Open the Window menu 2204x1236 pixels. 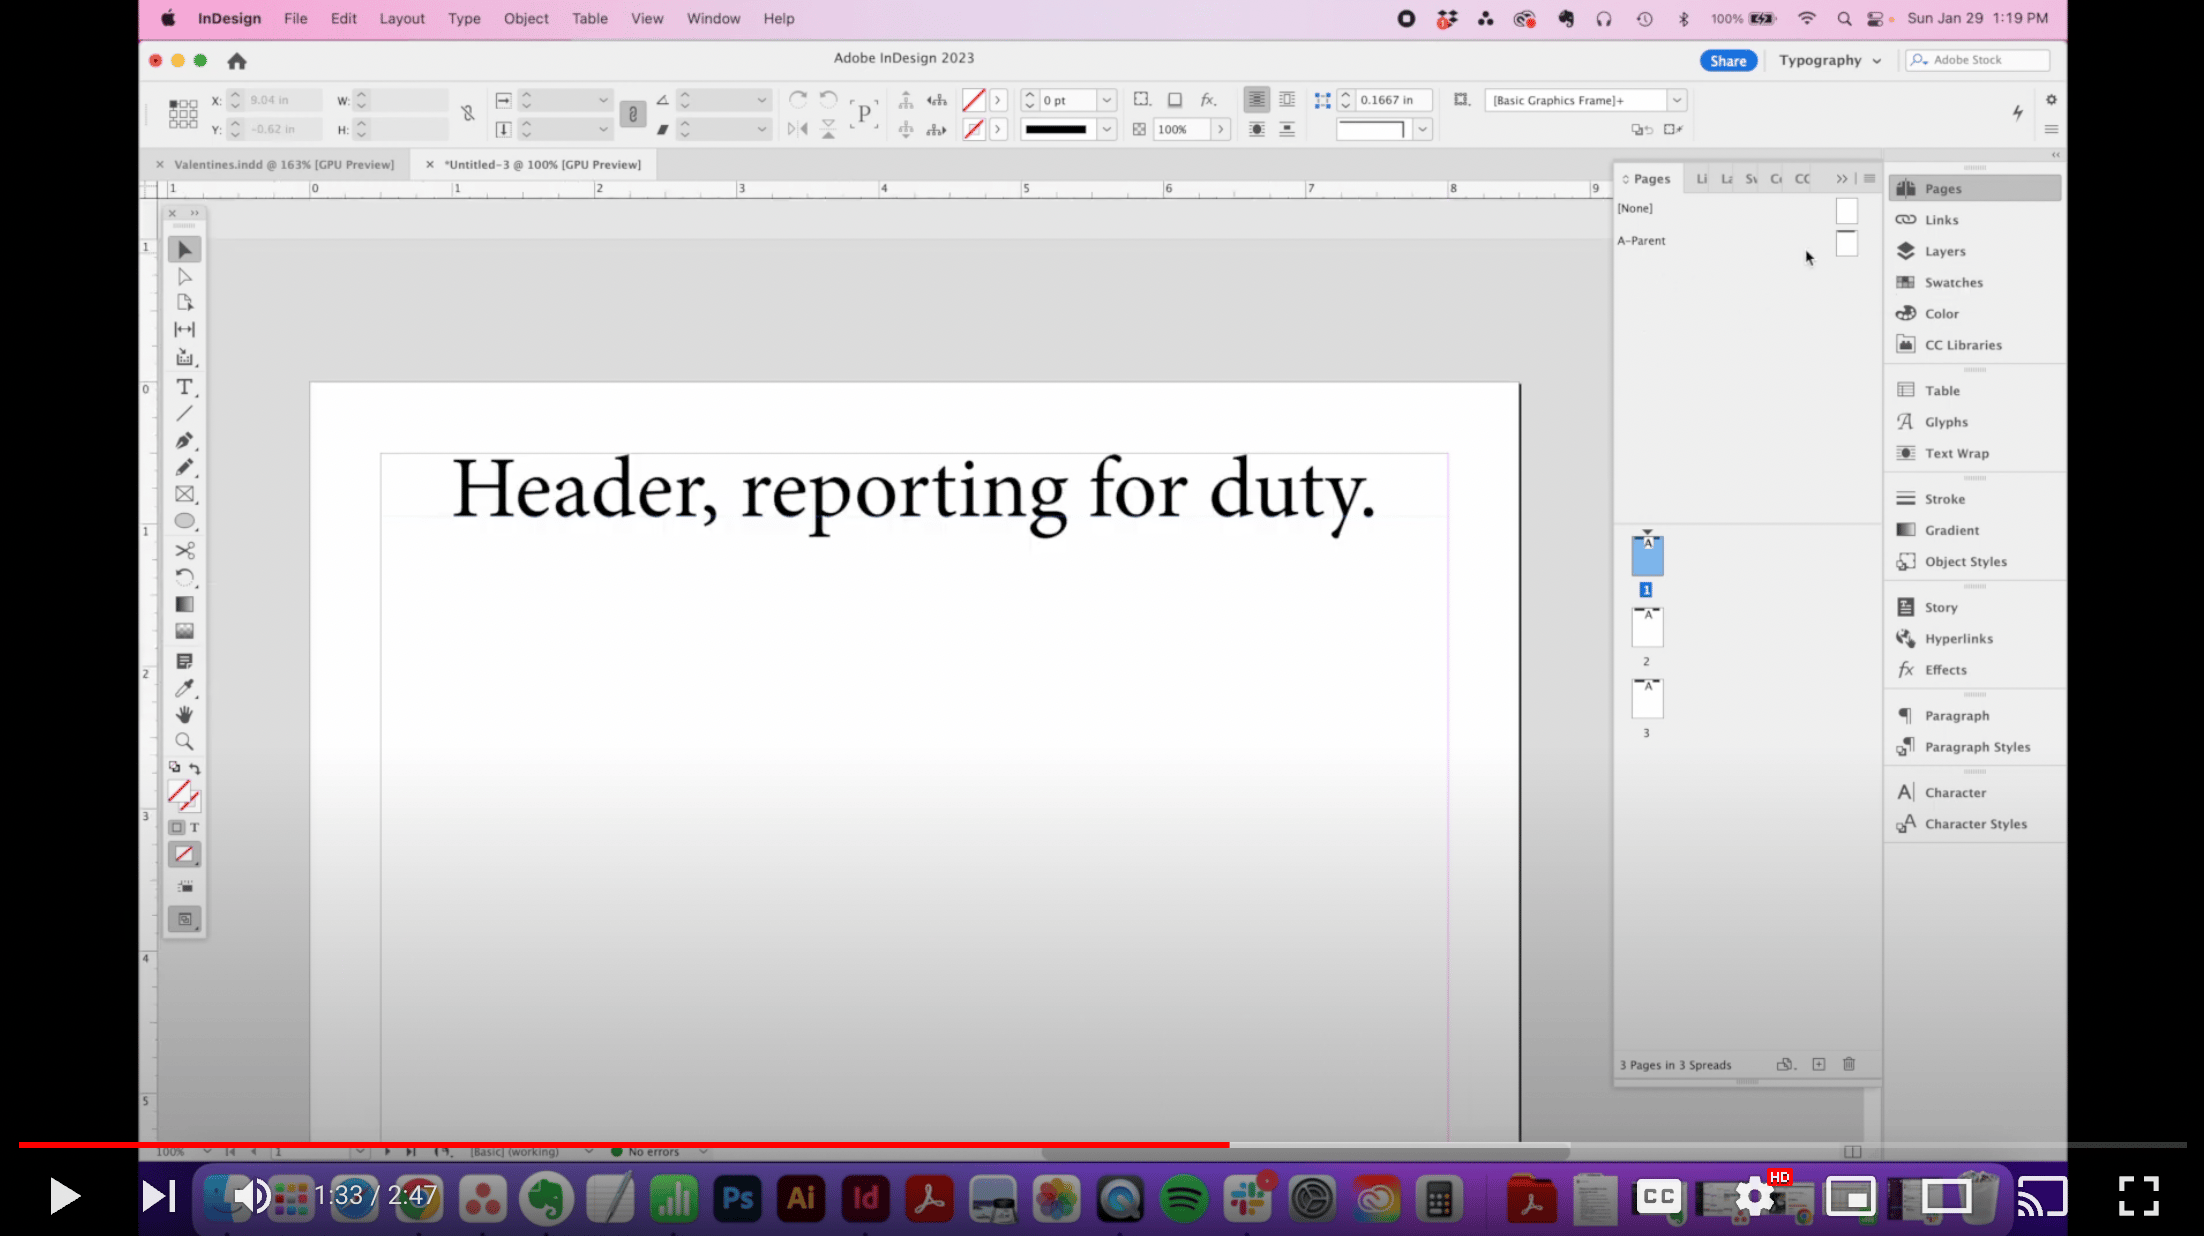coord(713,18)
